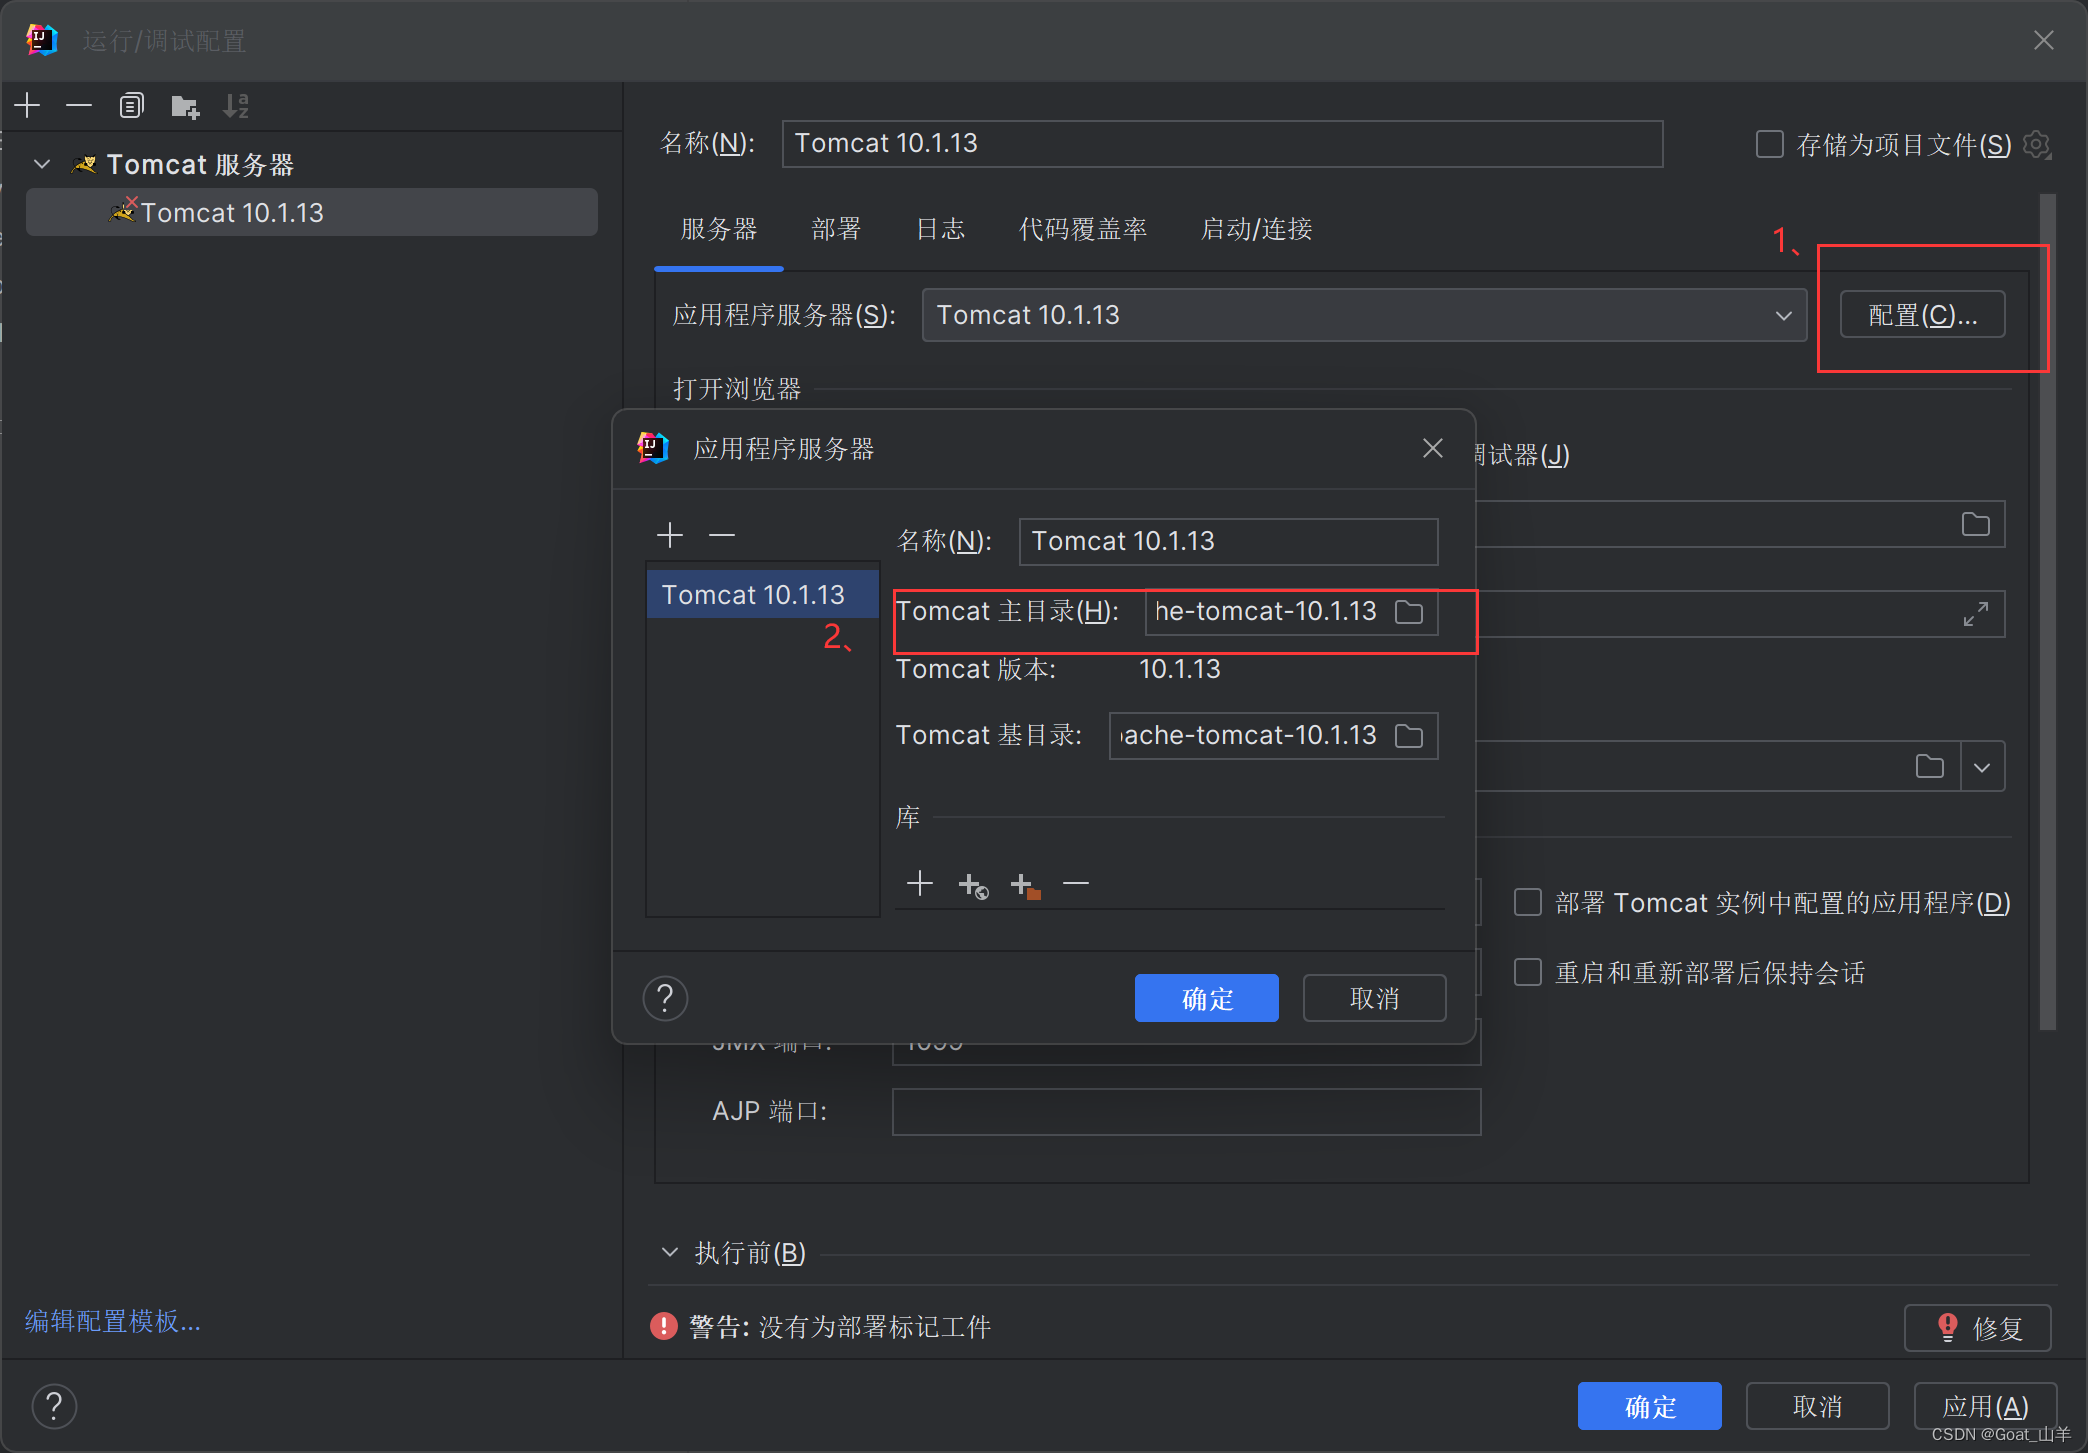This screenshot has height=1453, width=2088.
Task: Click the help icon in application server dialog
Action: click(x=665, y=998)
